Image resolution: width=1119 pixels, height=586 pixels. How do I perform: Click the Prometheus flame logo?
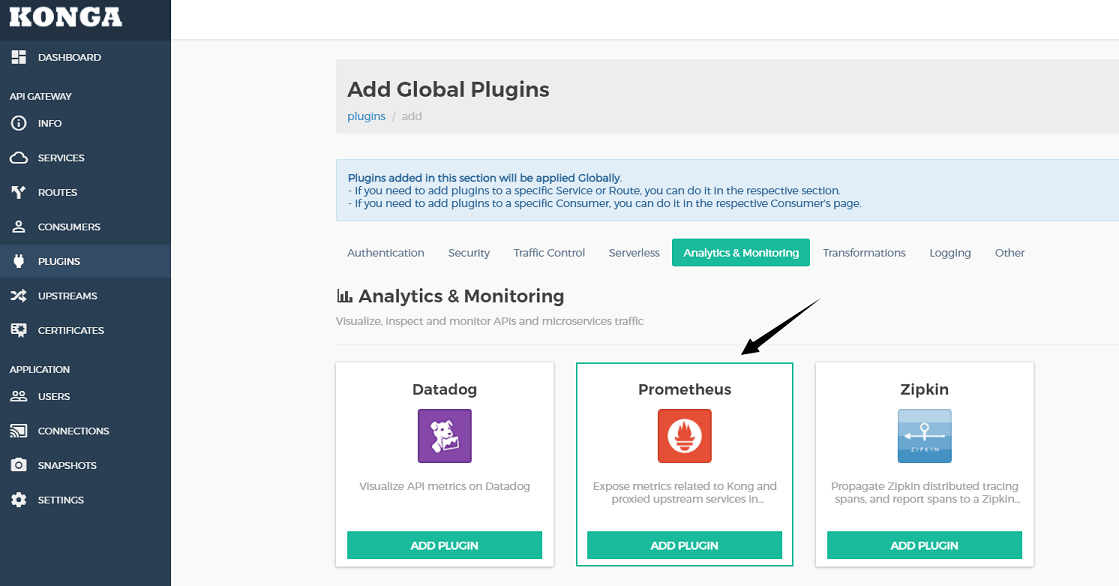click(684, 436)
